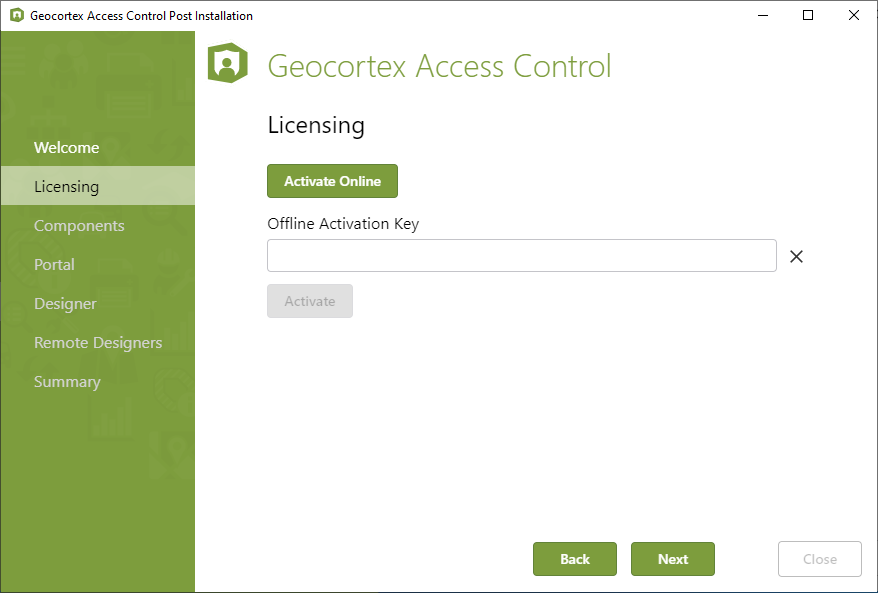Open the Portal step in sidebar
The width and height of the screenshot is (878, 593).
coord(98,264)
